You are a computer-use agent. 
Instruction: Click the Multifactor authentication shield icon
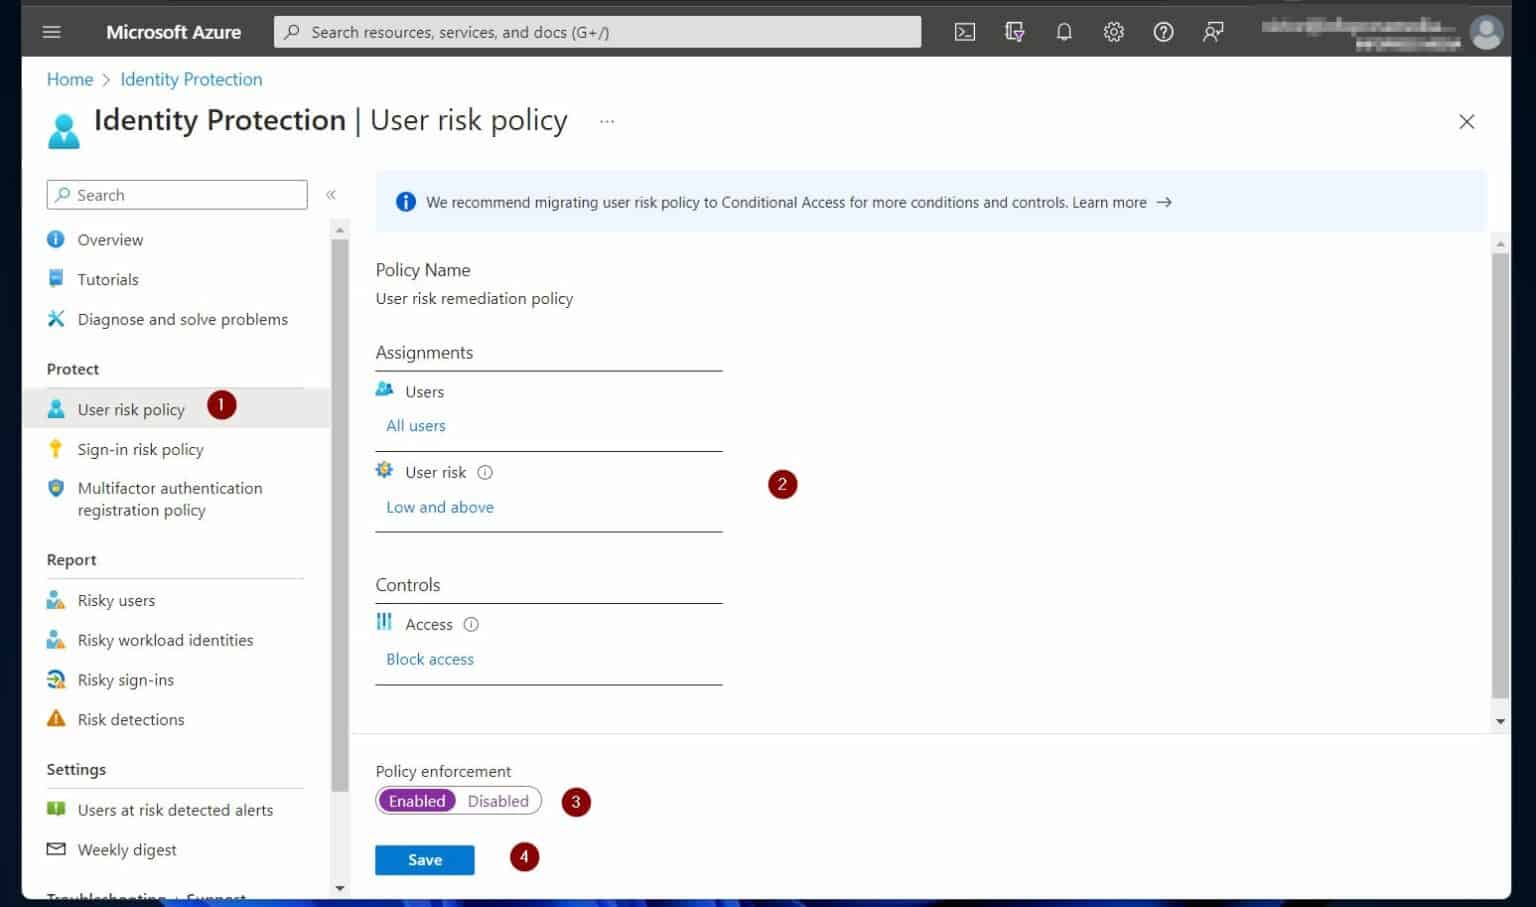click(56, 488)
